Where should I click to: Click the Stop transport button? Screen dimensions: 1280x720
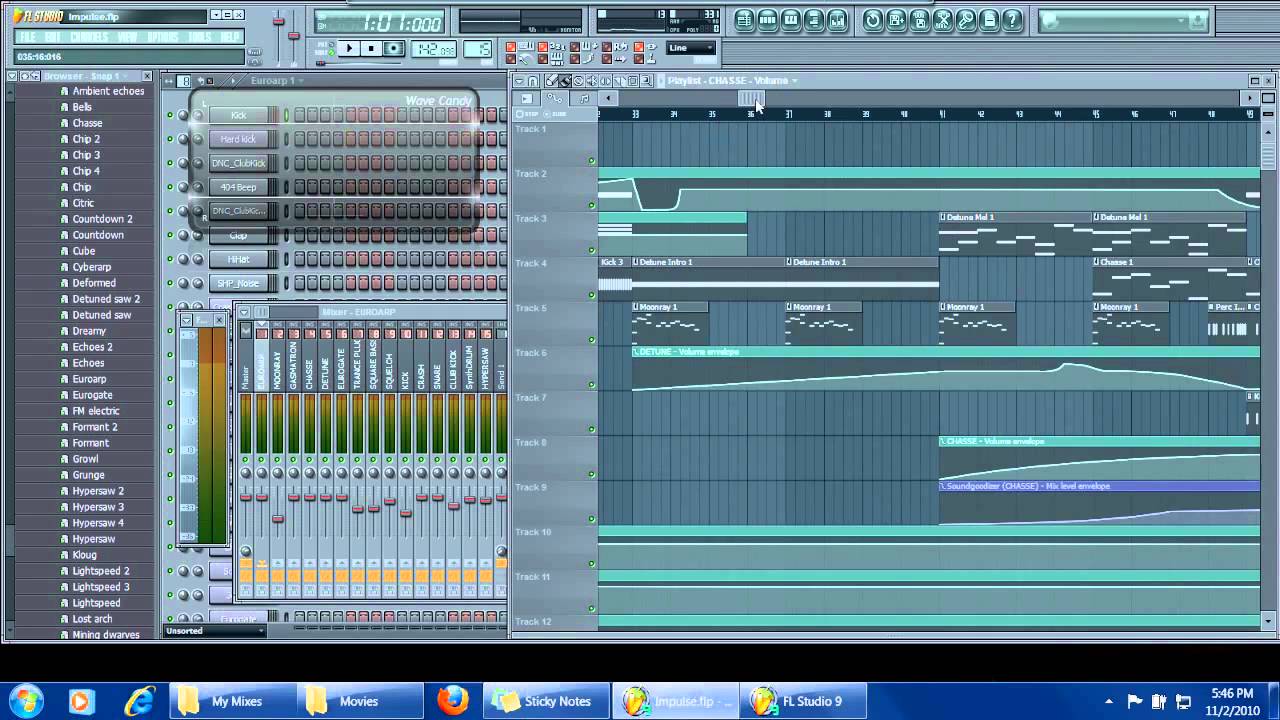pos(371,48)
